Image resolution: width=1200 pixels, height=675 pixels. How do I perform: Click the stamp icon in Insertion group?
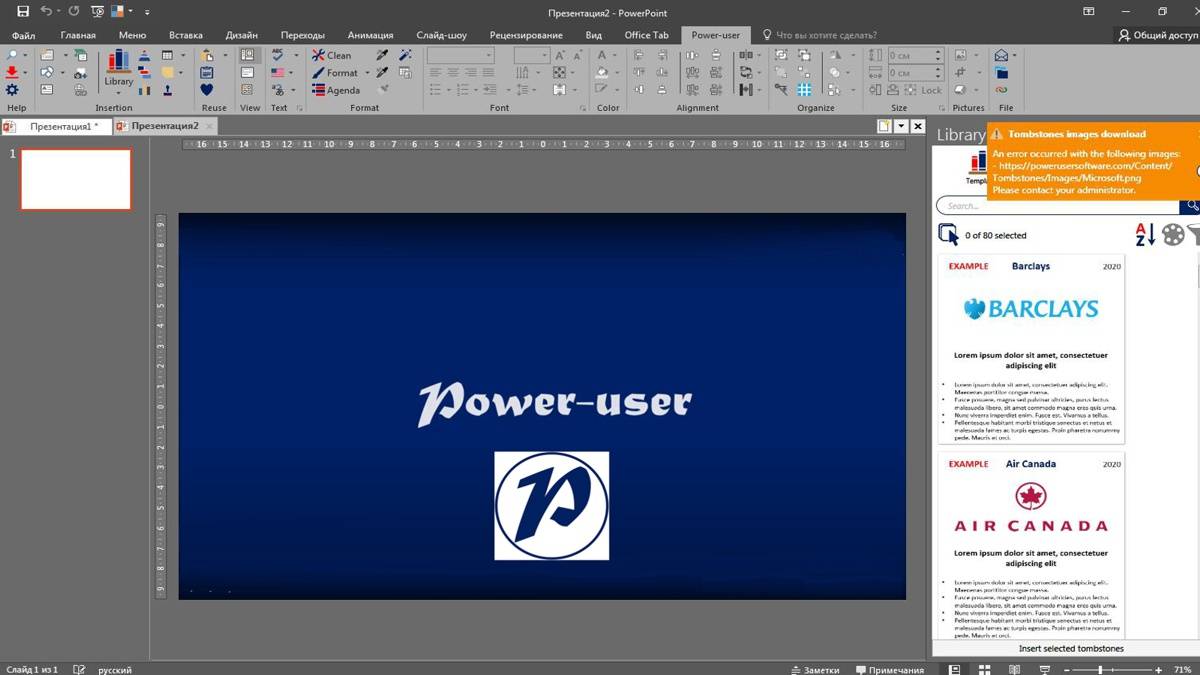(x=167, y=90)
